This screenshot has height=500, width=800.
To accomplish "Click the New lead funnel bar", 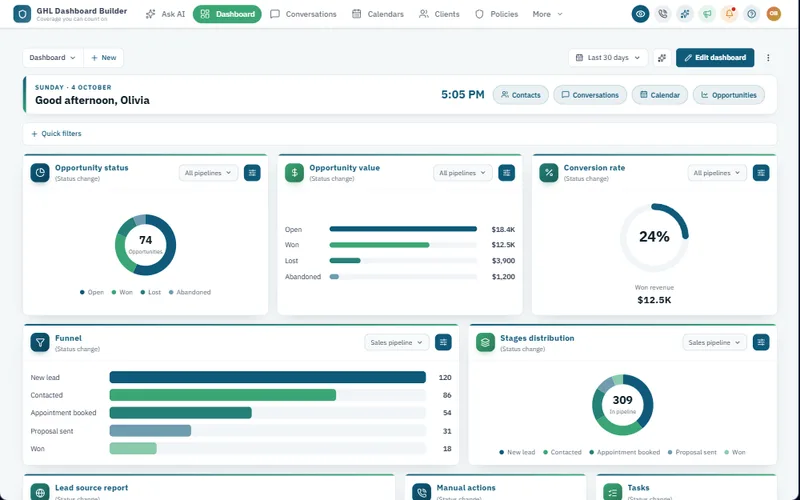I will (x=267, y=377).
